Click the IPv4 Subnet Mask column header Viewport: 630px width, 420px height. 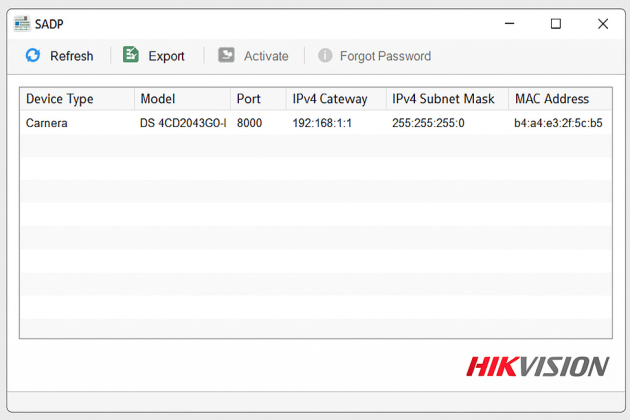(447, 99)
